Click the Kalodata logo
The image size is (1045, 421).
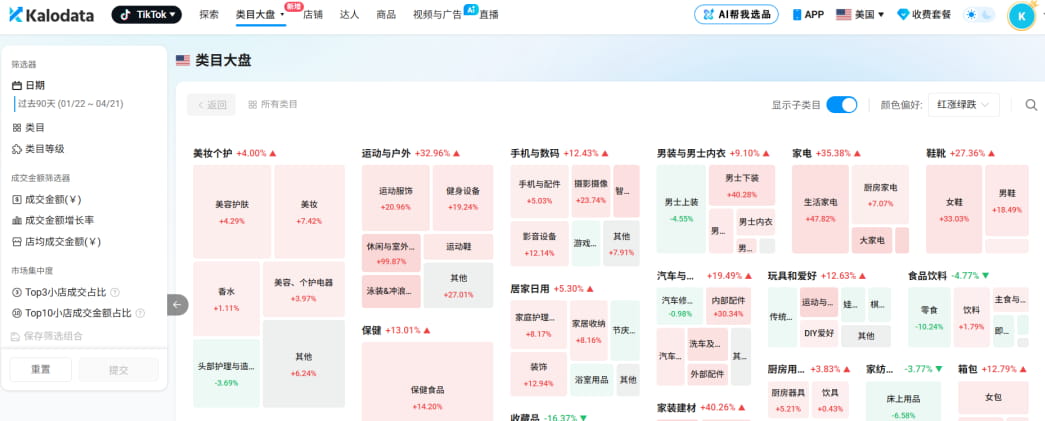click(x=51, y=15)
